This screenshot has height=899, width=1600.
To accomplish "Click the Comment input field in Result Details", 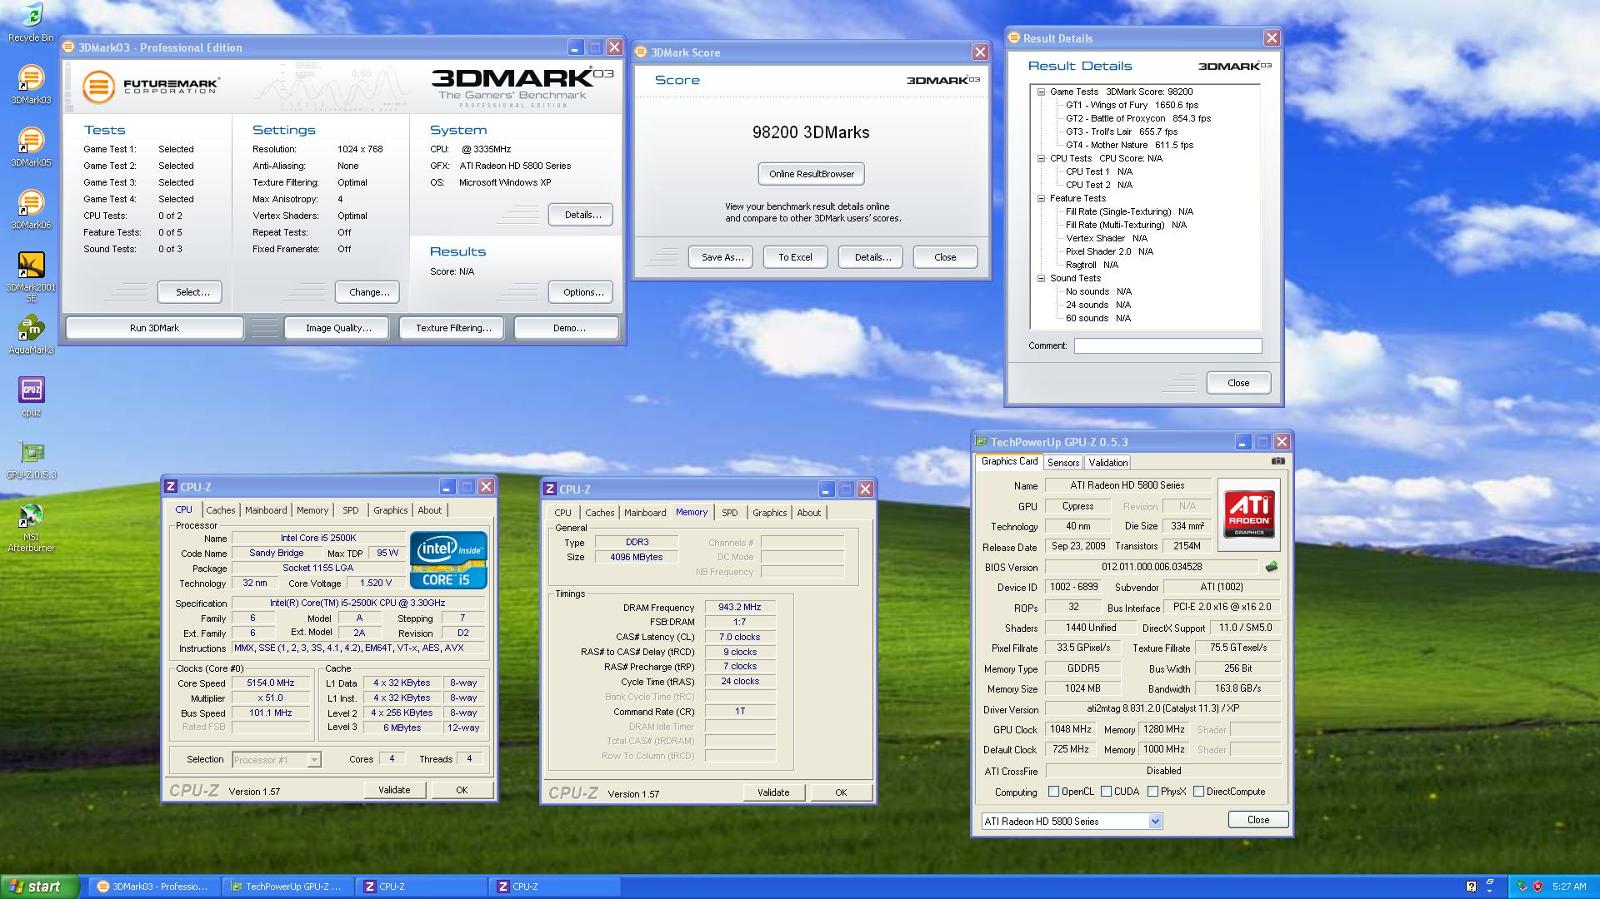I will pos(1168,346).
